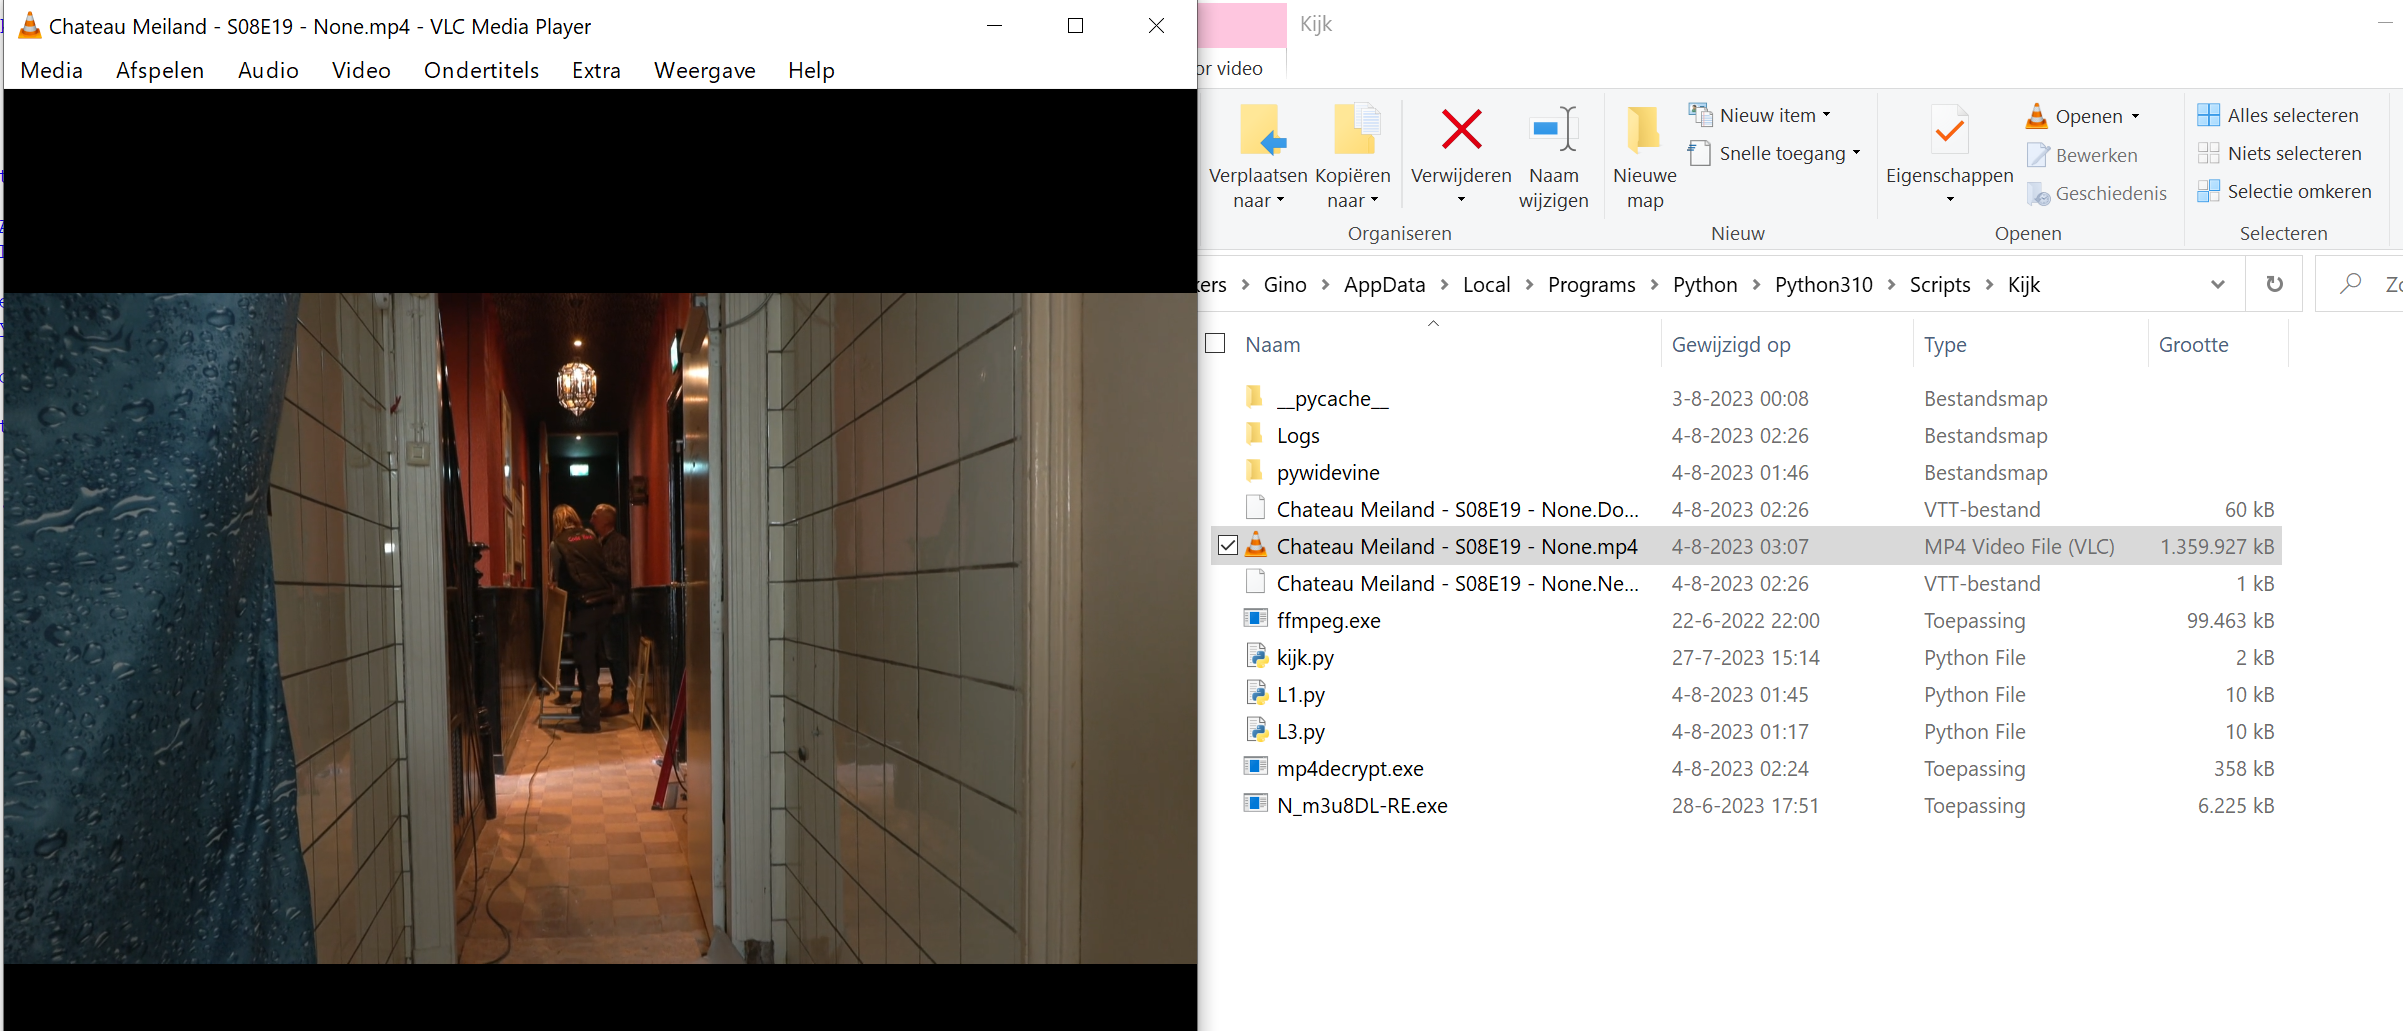
Task: Click Niets selecteren in Explorer ribbon
Action: pos(2280,153)
